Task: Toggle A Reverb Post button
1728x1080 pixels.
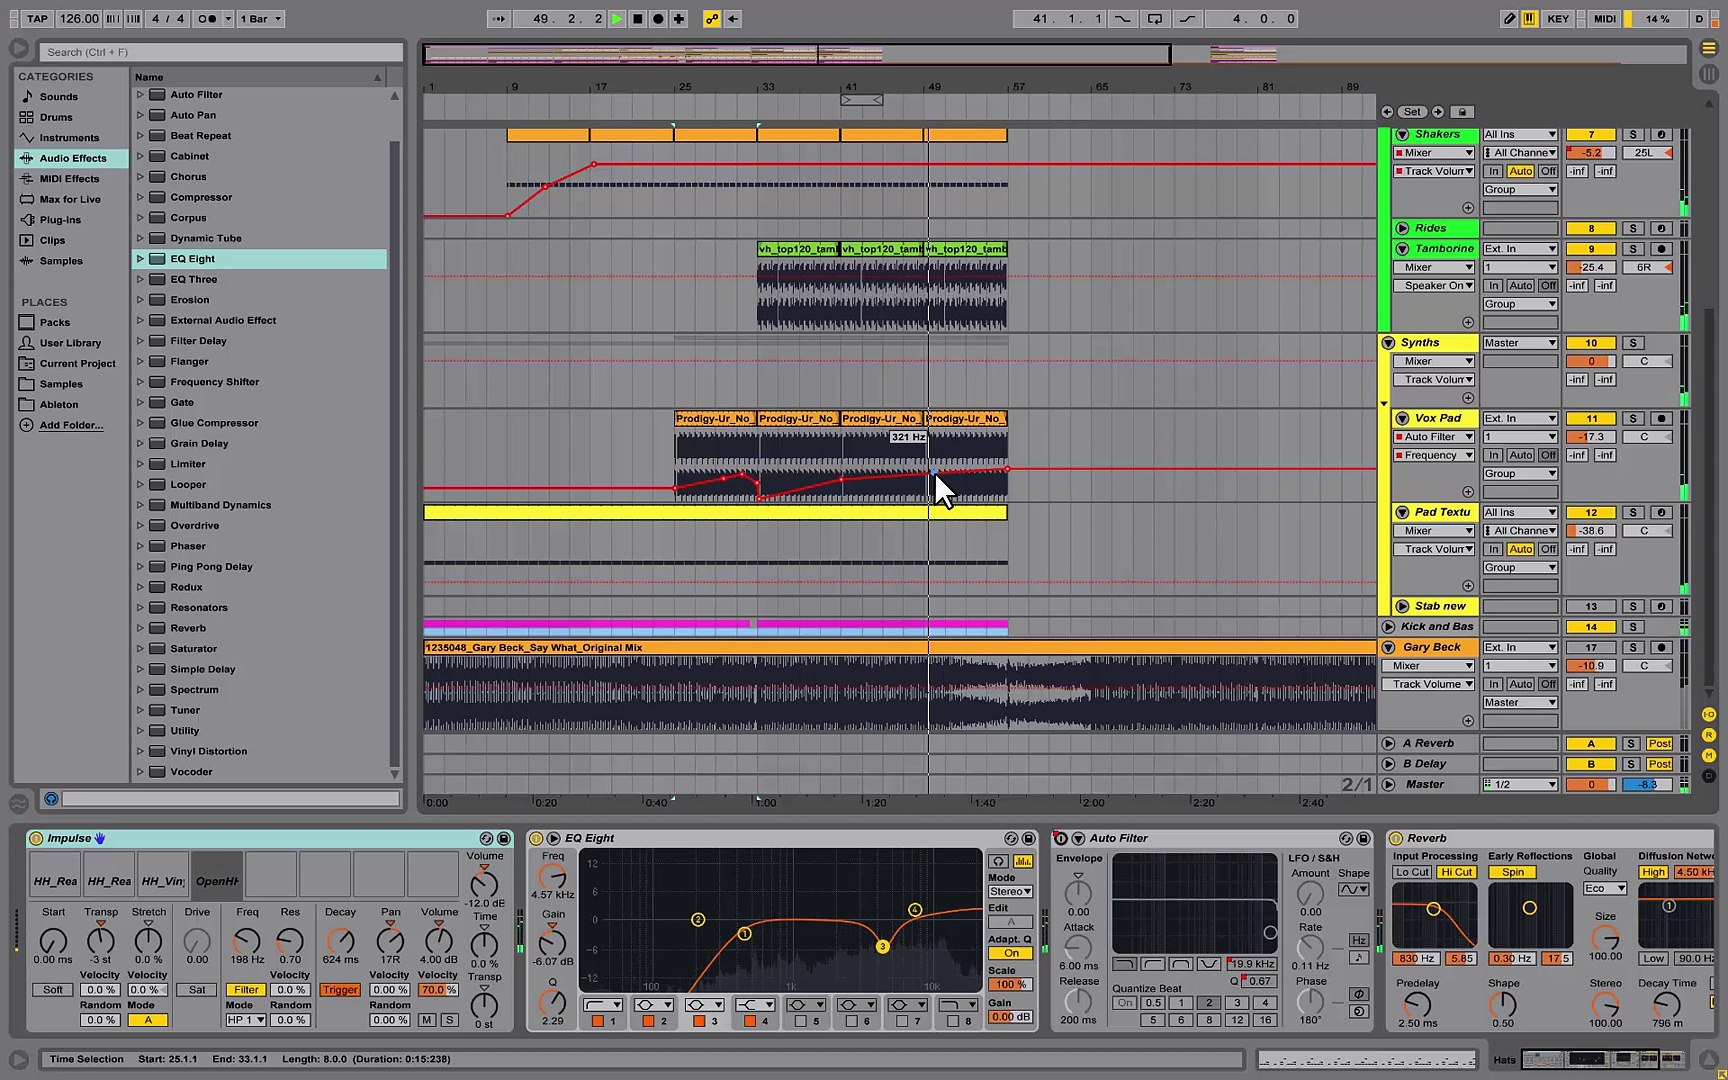Action: [x=1660, y=744]
